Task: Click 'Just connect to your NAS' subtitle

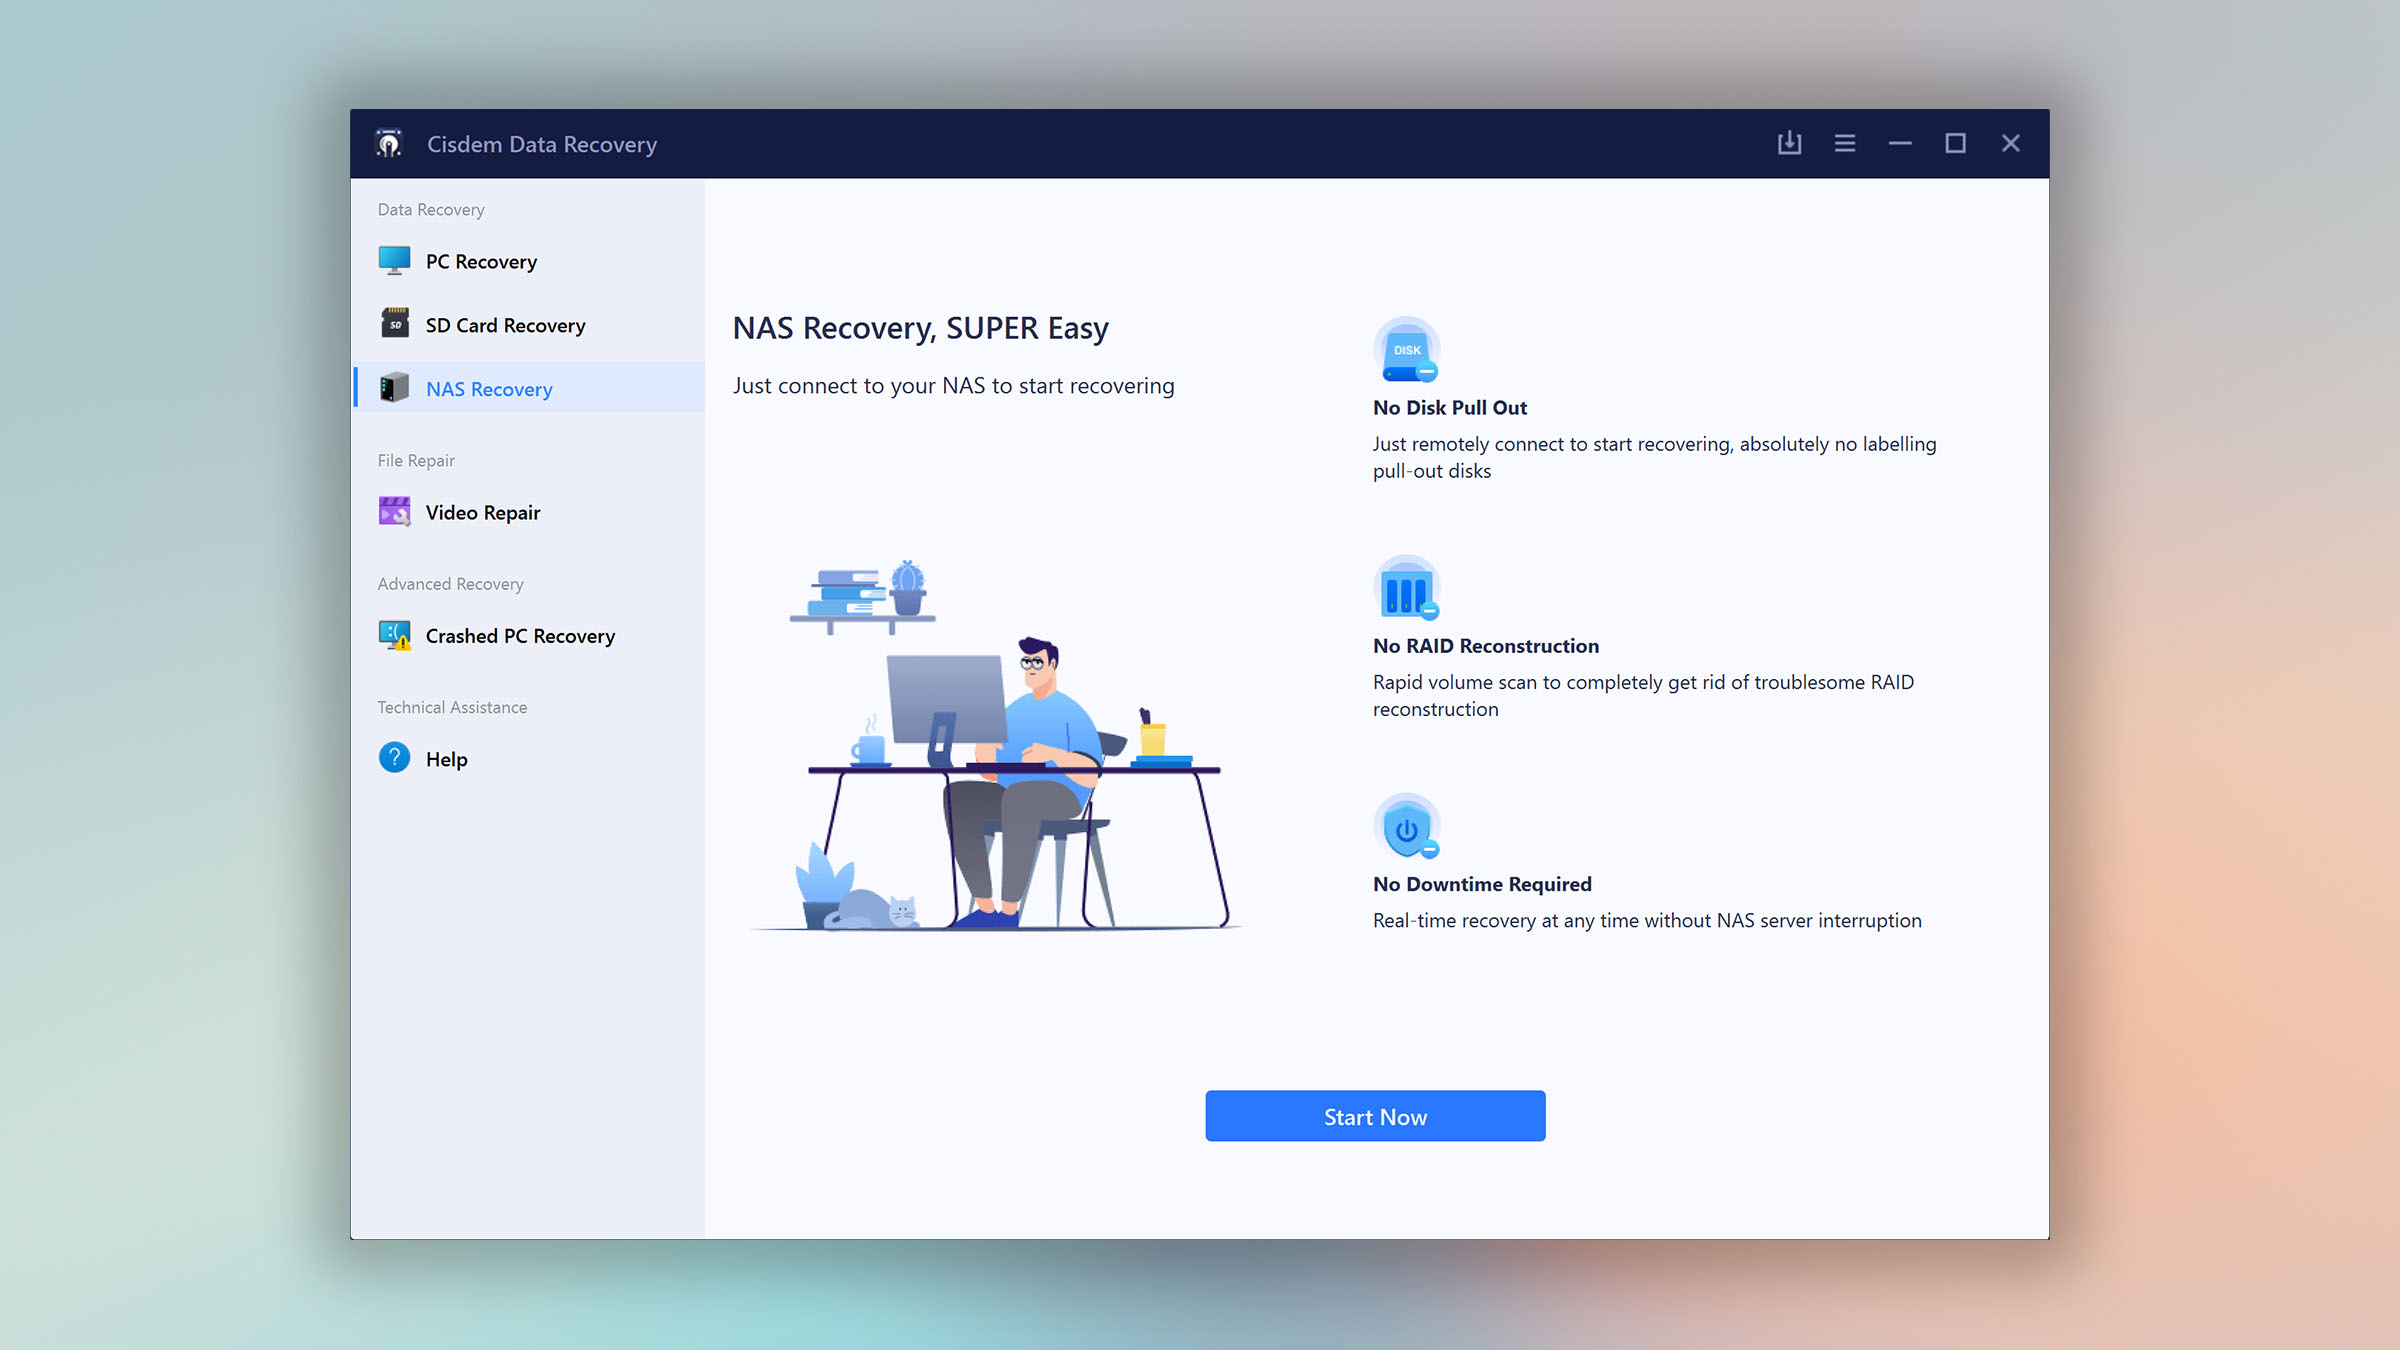Action: pyautogui.click(x=953, y=386)
